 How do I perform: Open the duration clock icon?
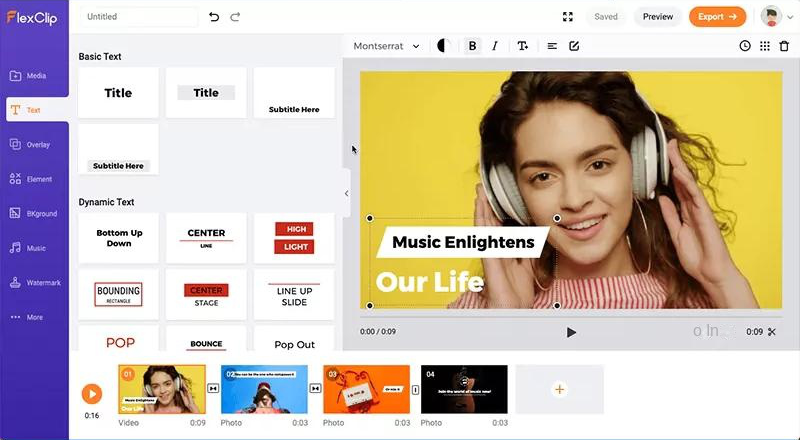[744, 46]
